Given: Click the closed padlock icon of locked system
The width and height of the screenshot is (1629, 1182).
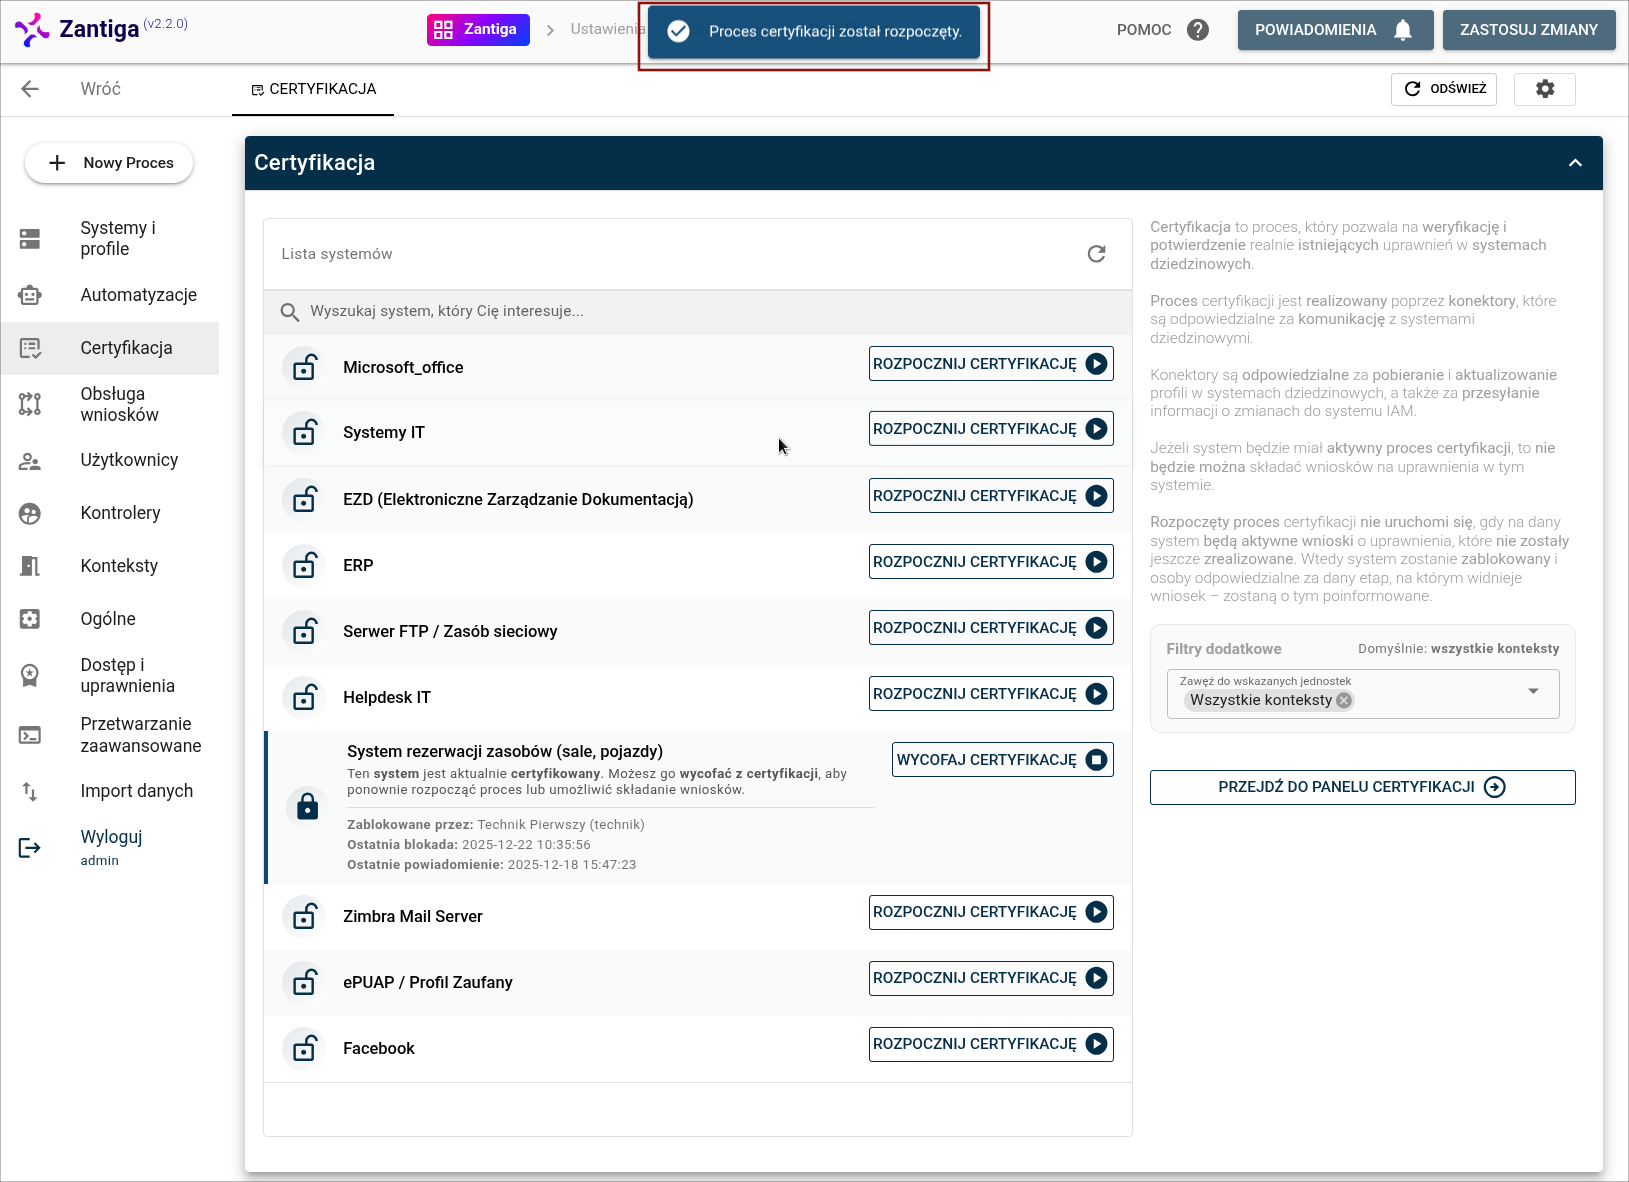Looking at the screenshot, I should [307, 807].
